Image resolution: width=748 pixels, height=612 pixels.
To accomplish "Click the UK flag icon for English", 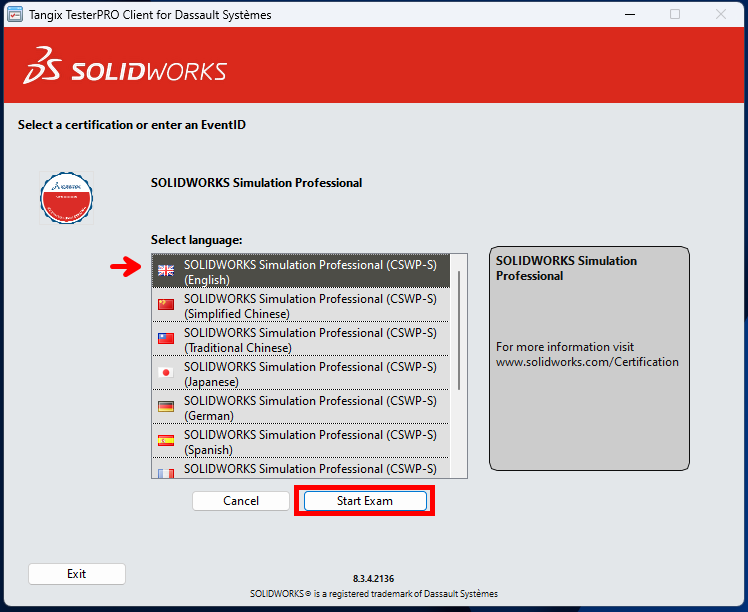I will (166, 271).
